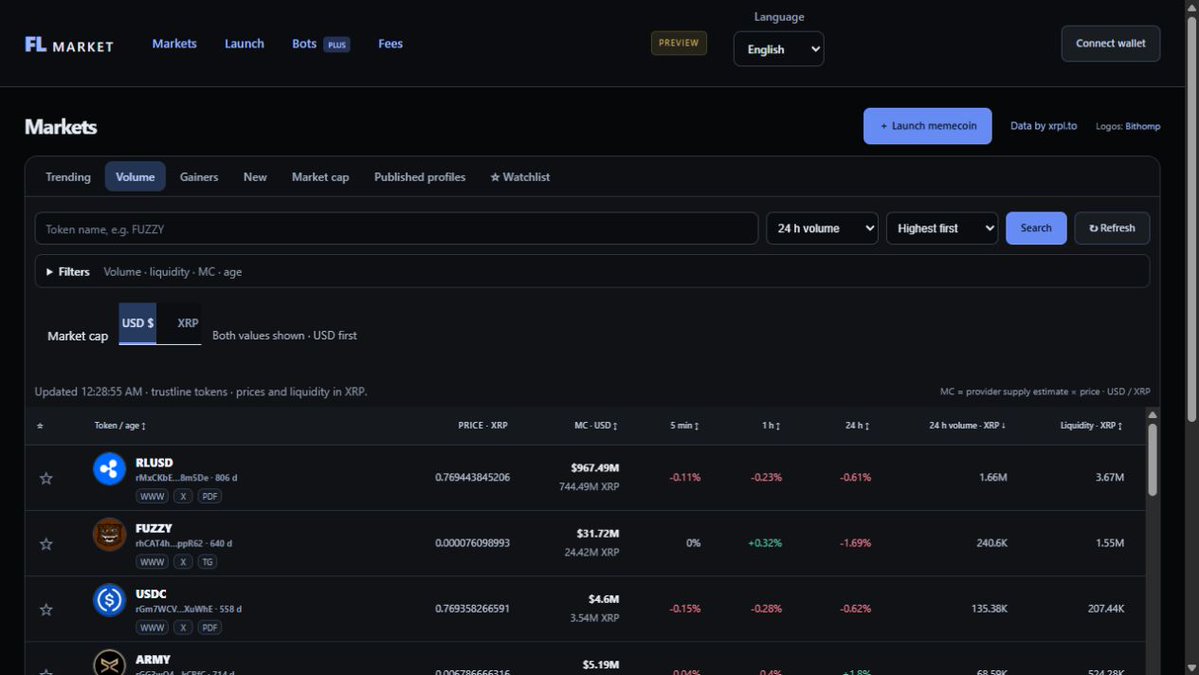Switch to the Published profiles tab
Image resolution: width=1199 pixels, height=675 pixels.
tap(420, 177)
